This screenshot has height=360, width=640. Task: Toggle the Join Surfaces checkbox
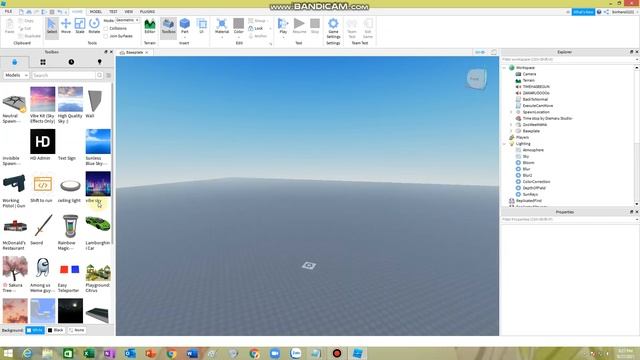click(106, 36)
